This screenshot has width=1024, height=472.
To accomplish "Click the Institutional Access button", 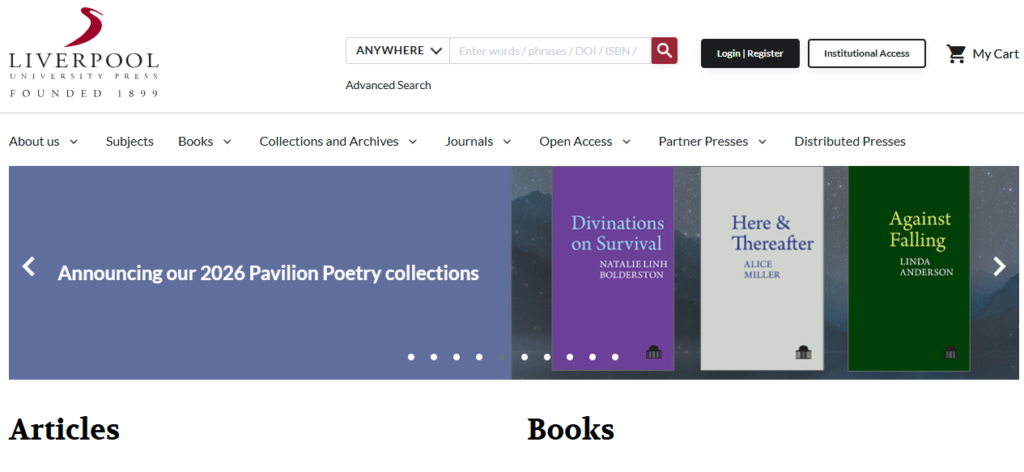I will click(x=866, y=54).
